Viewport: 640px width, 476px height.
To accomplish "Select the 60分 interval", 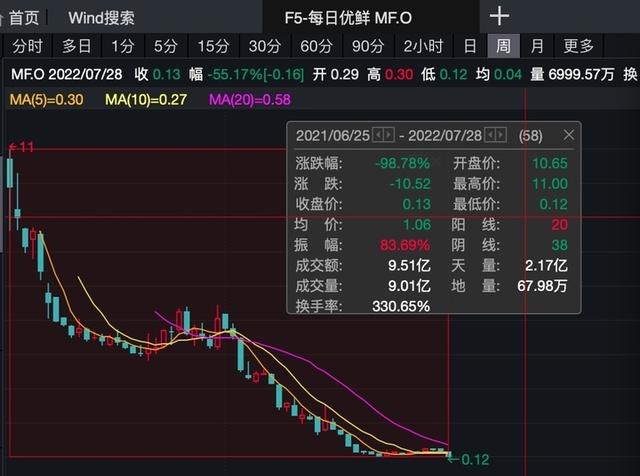I will (316, 46).
